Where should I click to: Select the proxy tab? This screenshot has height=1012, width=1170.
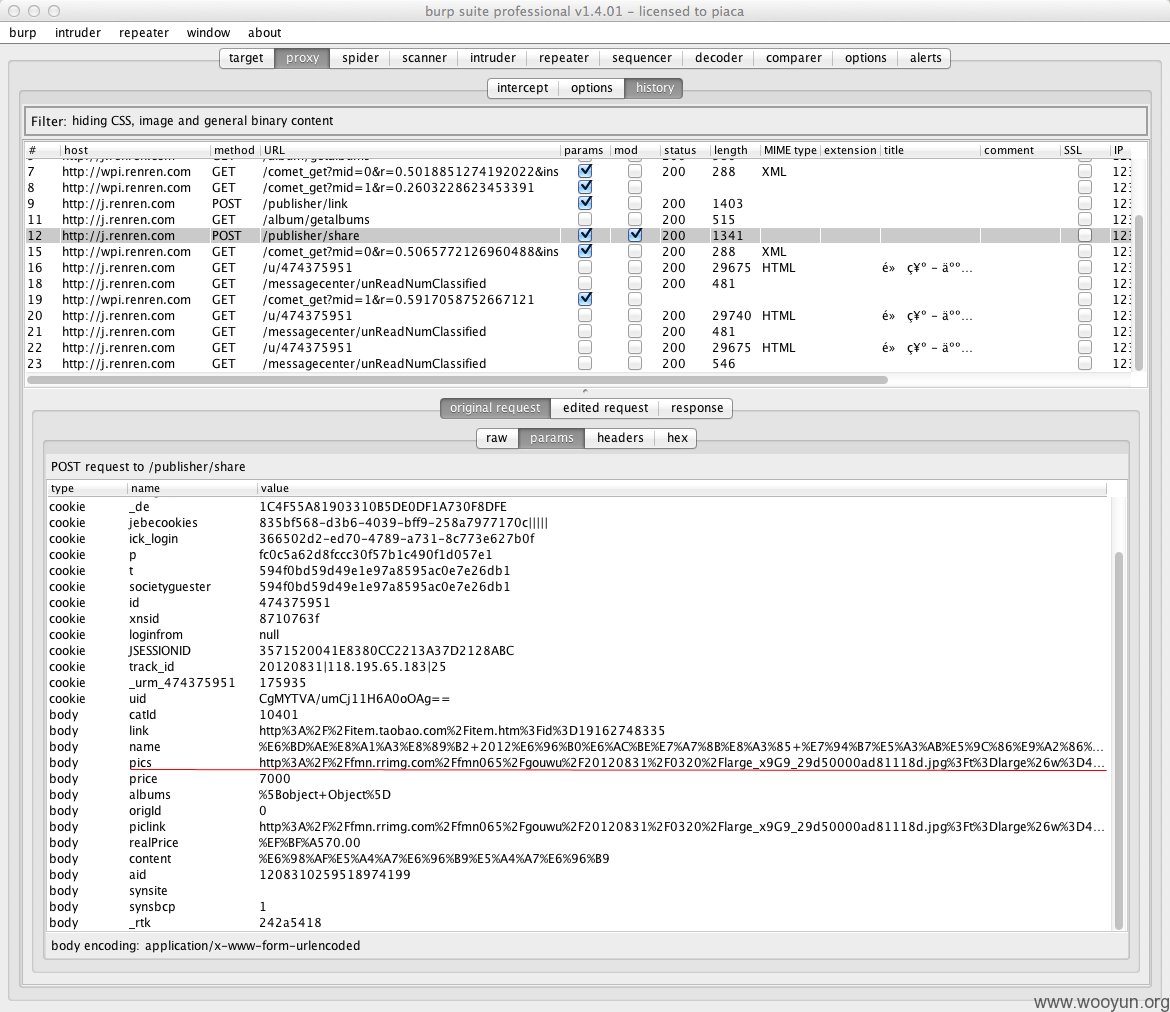[x=302, y=58]
